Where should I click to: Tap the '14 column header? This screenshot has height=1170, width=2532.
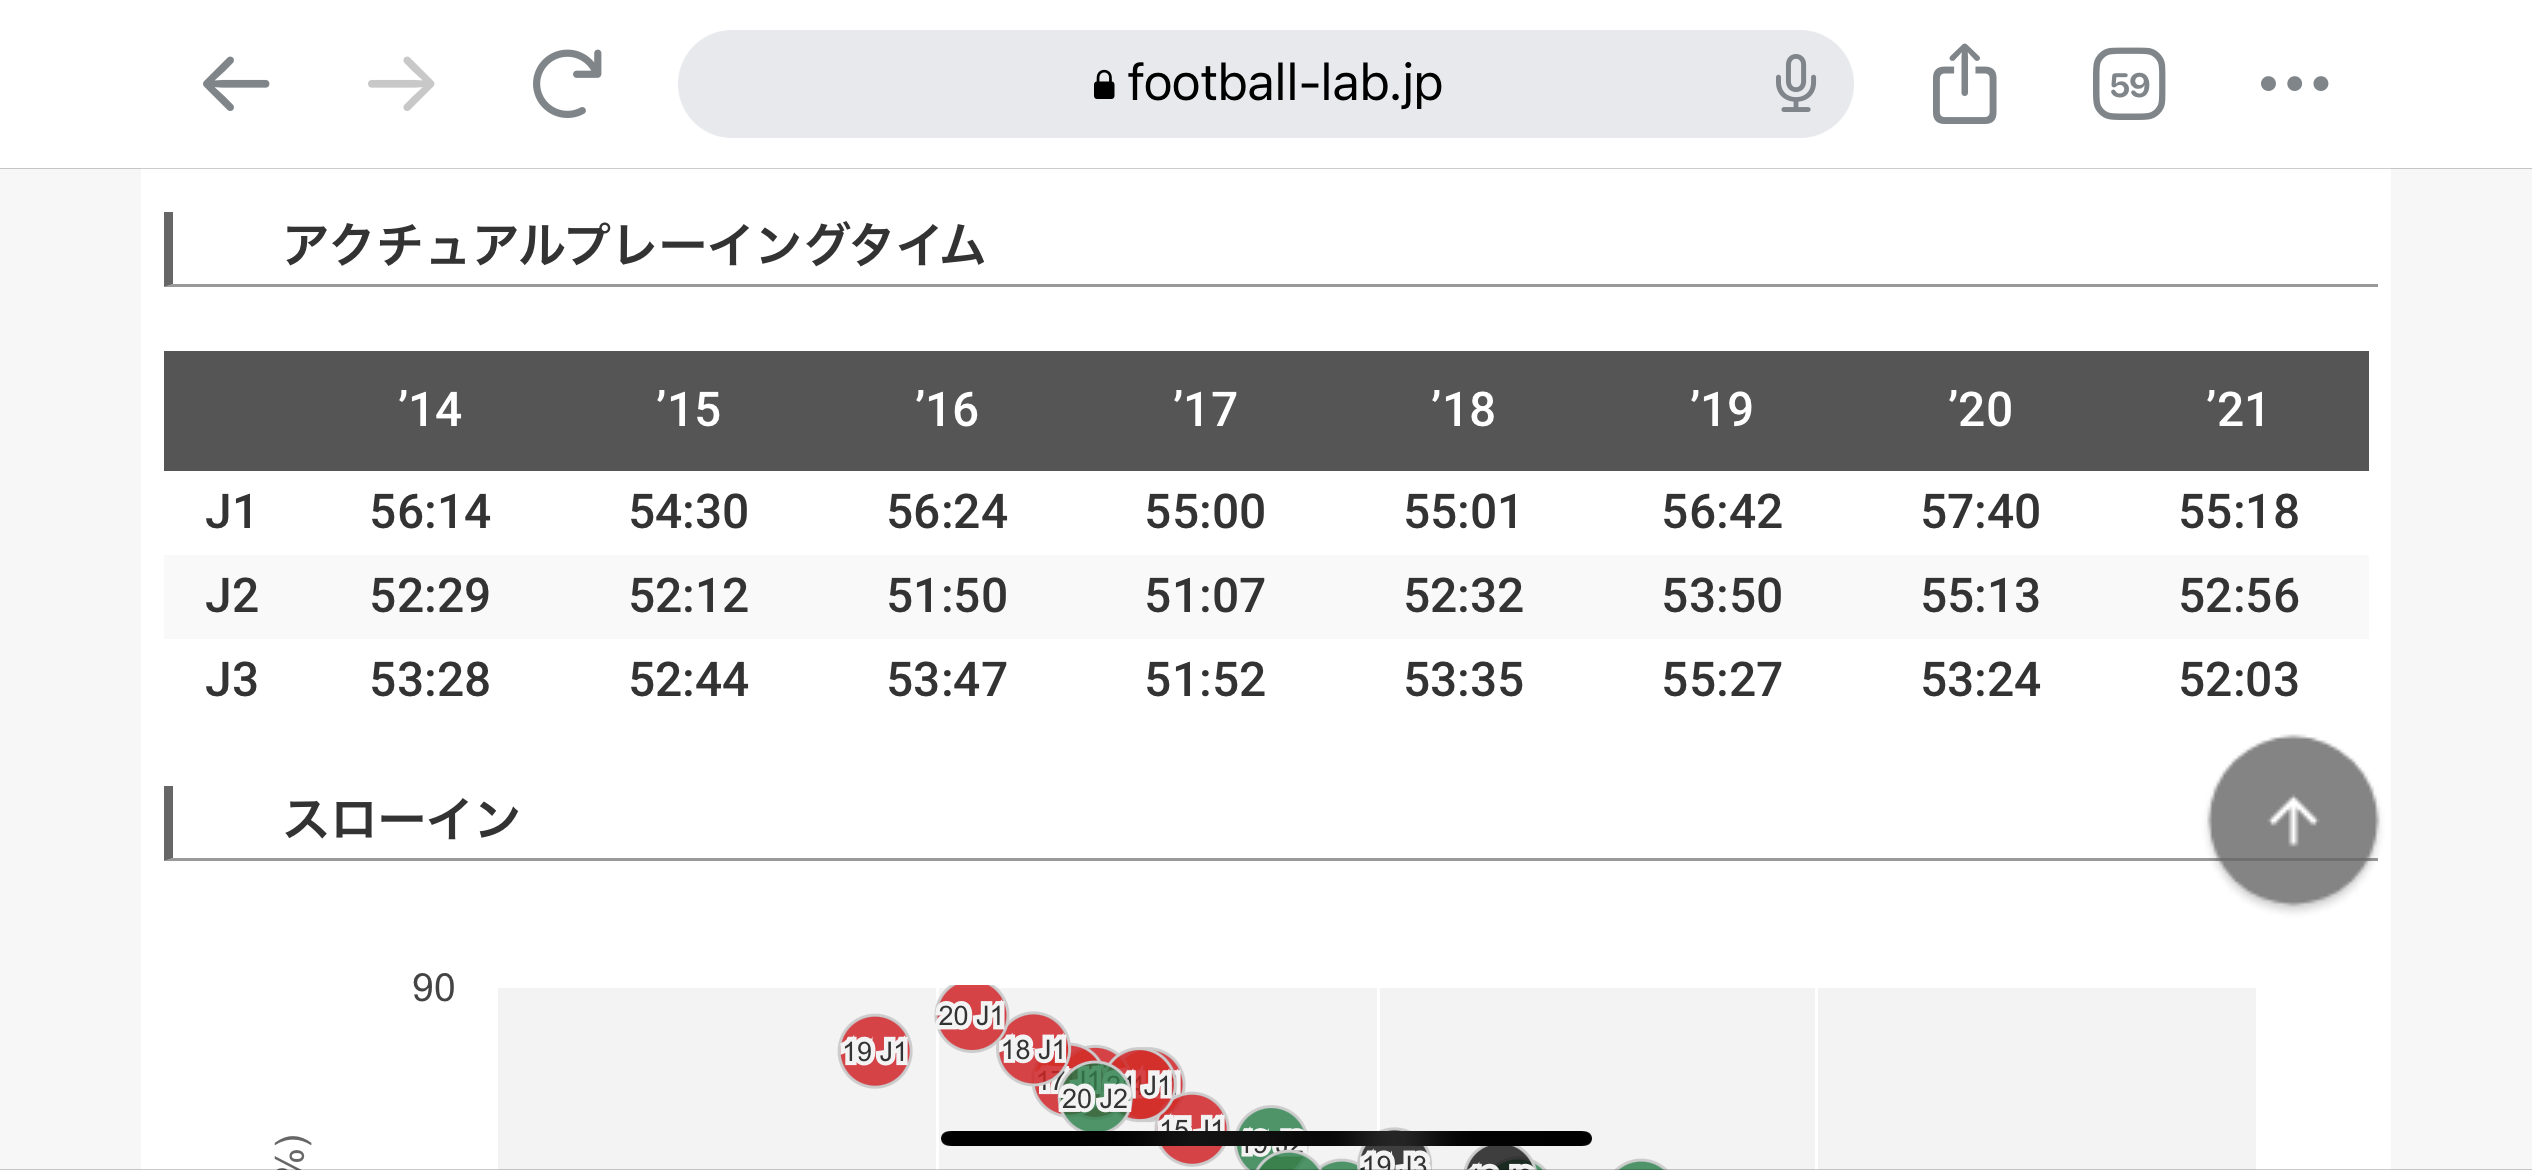coord(430,410)
